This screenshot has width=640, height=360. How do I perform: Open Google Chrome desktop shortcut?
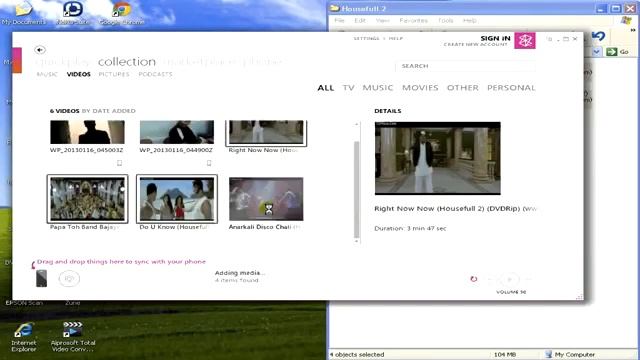pos(121,13)
